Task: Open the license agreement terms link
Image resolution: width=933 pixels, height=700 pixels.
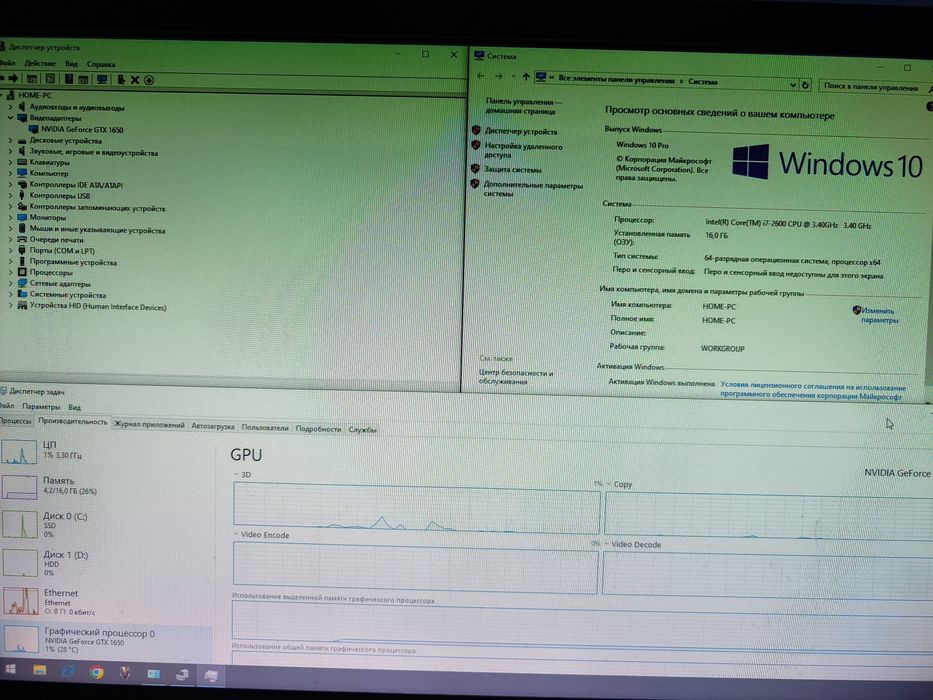Action: point(813,392)
